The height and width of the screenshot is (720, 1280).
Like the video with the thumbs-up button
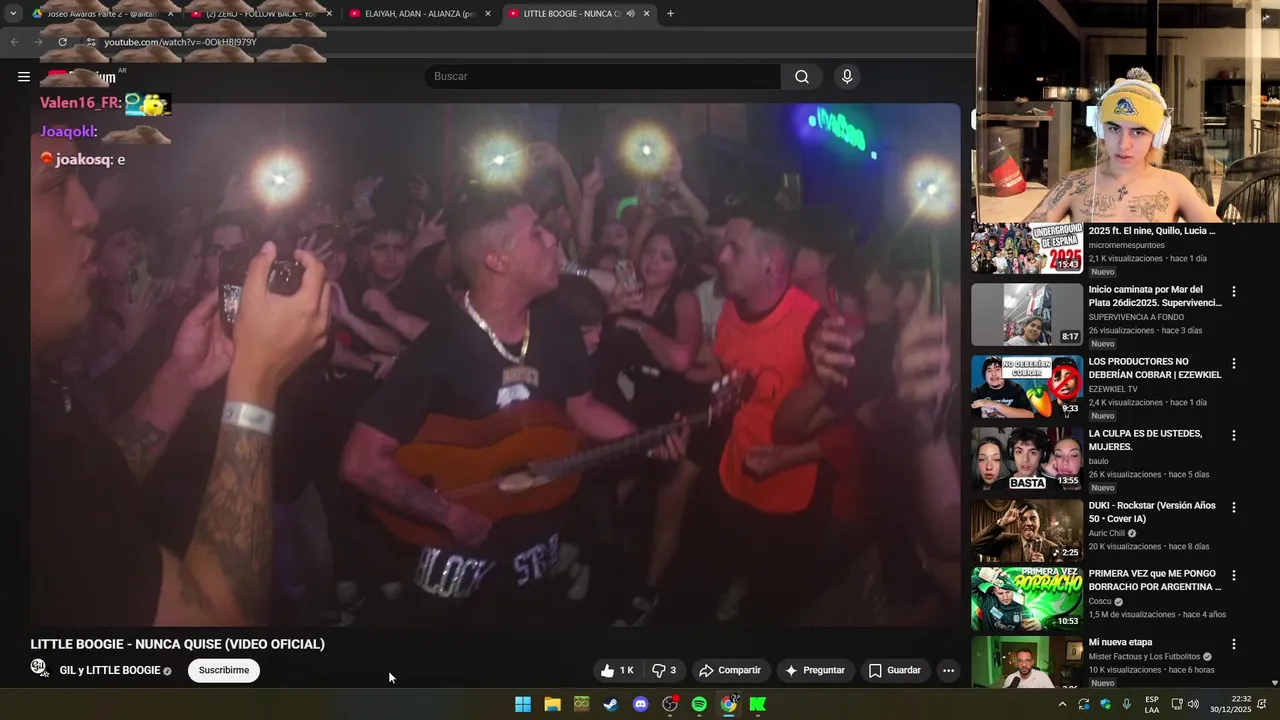pos(617,670)
